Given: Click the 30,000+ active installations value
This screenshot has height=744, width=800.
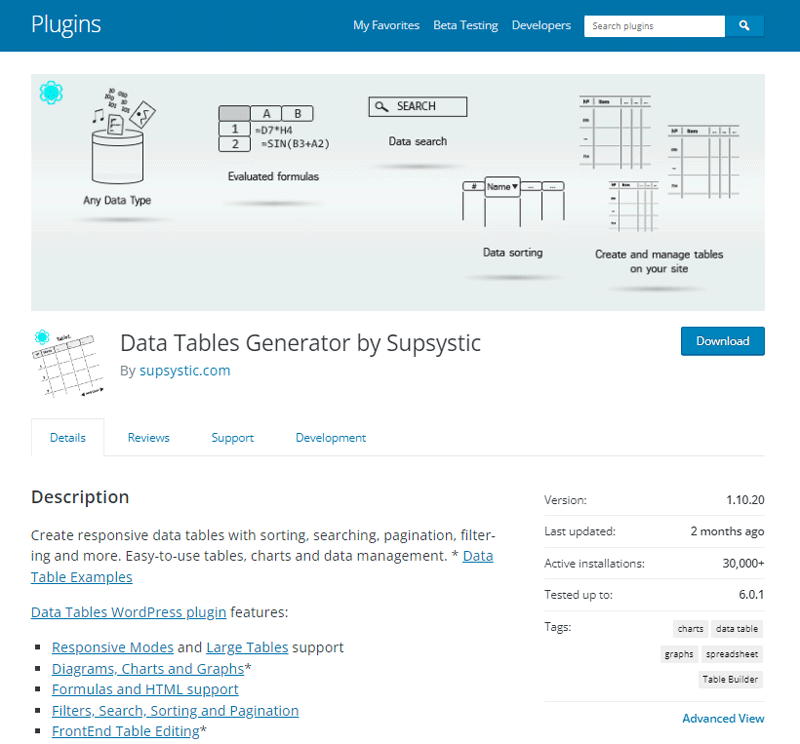Looking at the screenshot, I should coord(743,563).
